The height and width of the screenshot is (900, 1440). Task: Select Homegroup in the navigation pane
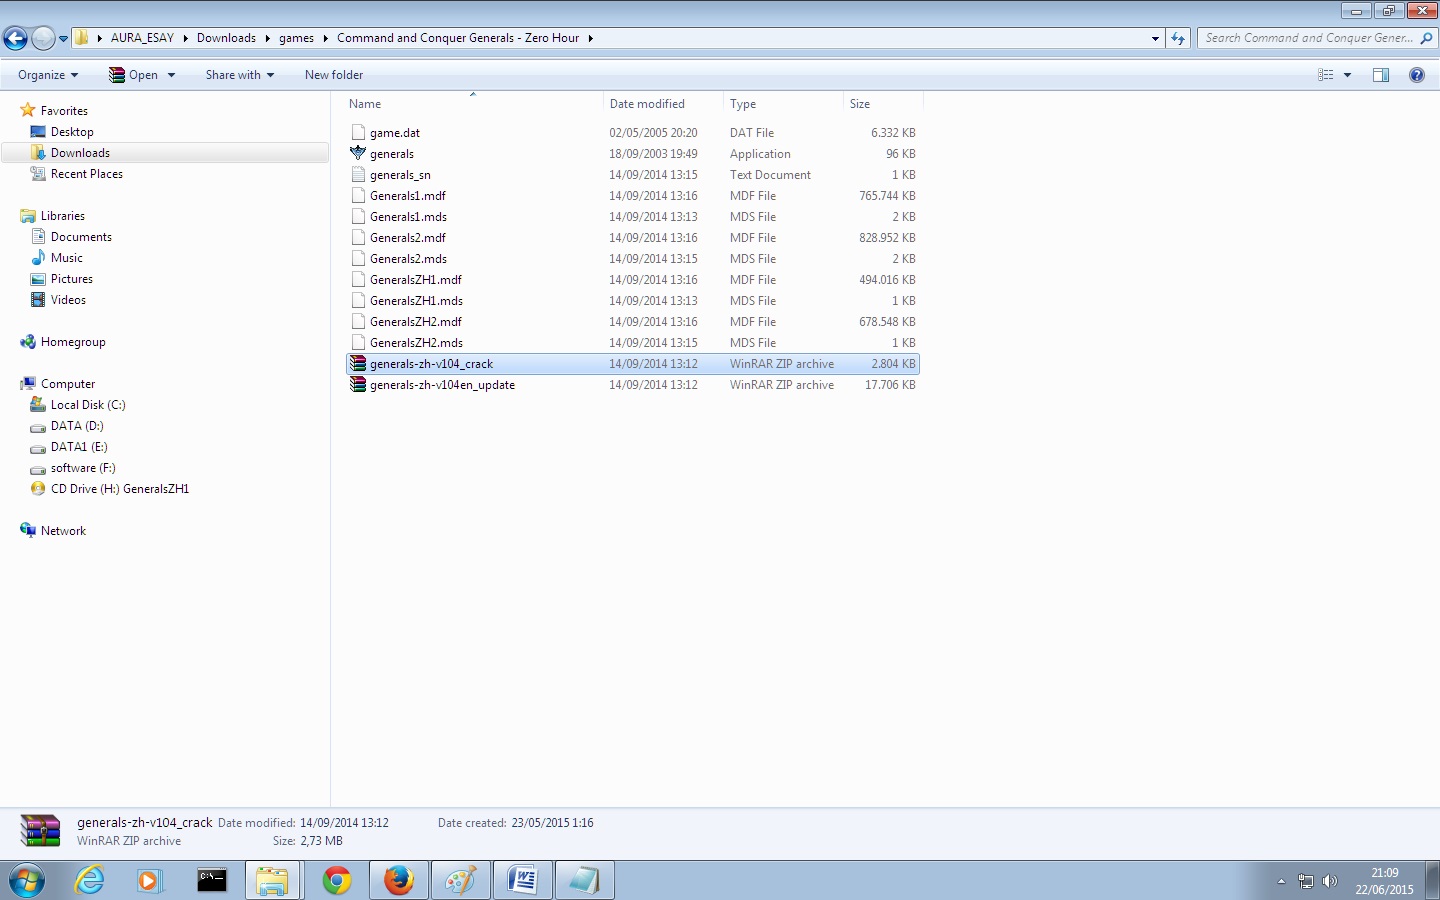[73, 342]
